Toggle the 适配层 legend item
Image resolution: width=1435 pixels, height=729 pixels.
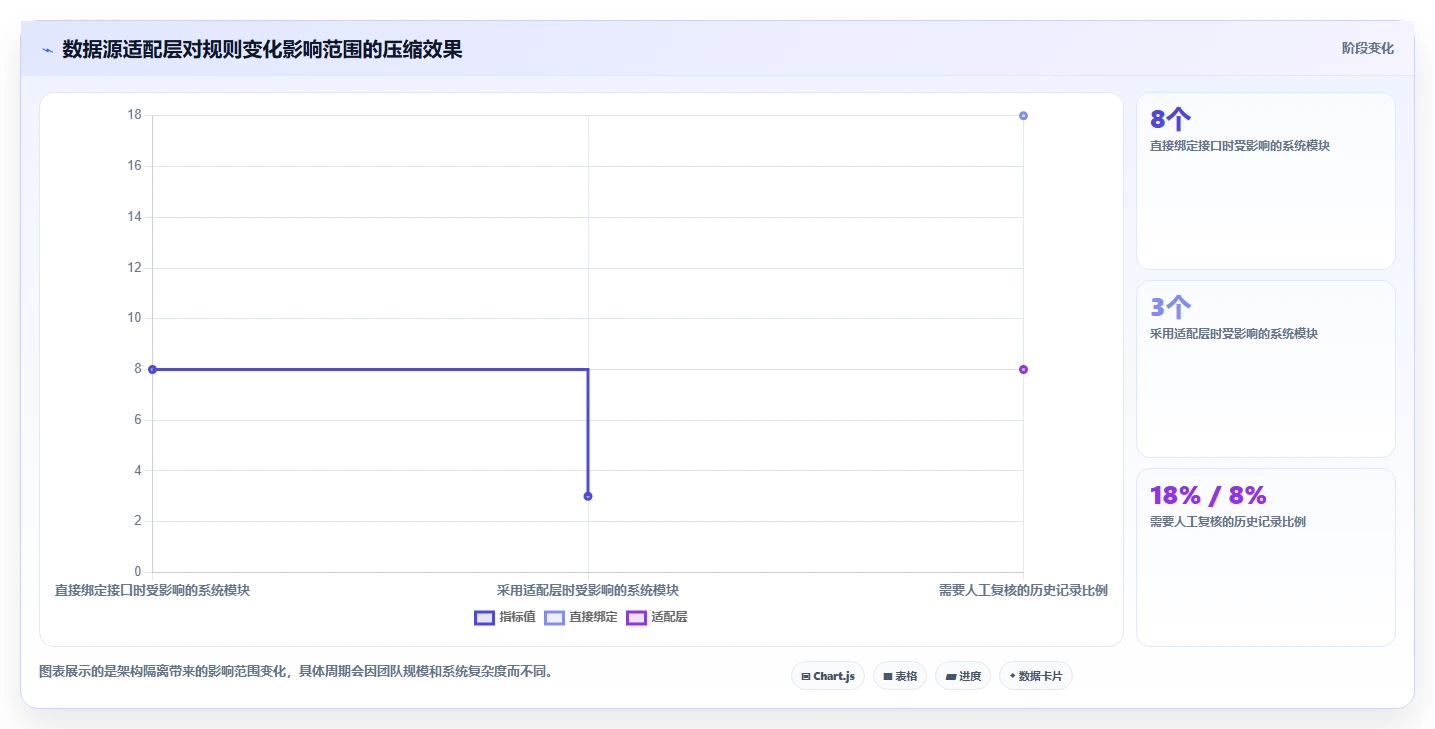[x=656, y=617]
